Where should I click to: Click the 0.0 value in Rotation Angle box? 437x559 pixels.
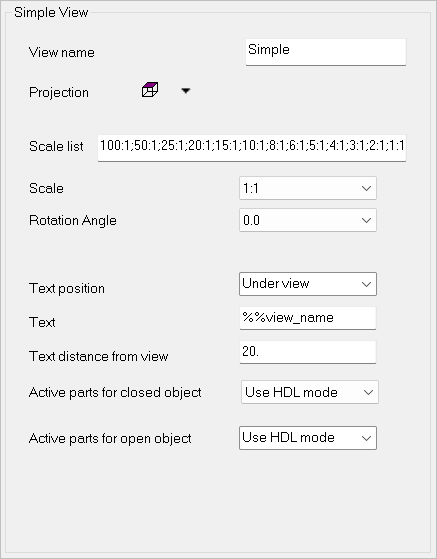tap(251, 220)
